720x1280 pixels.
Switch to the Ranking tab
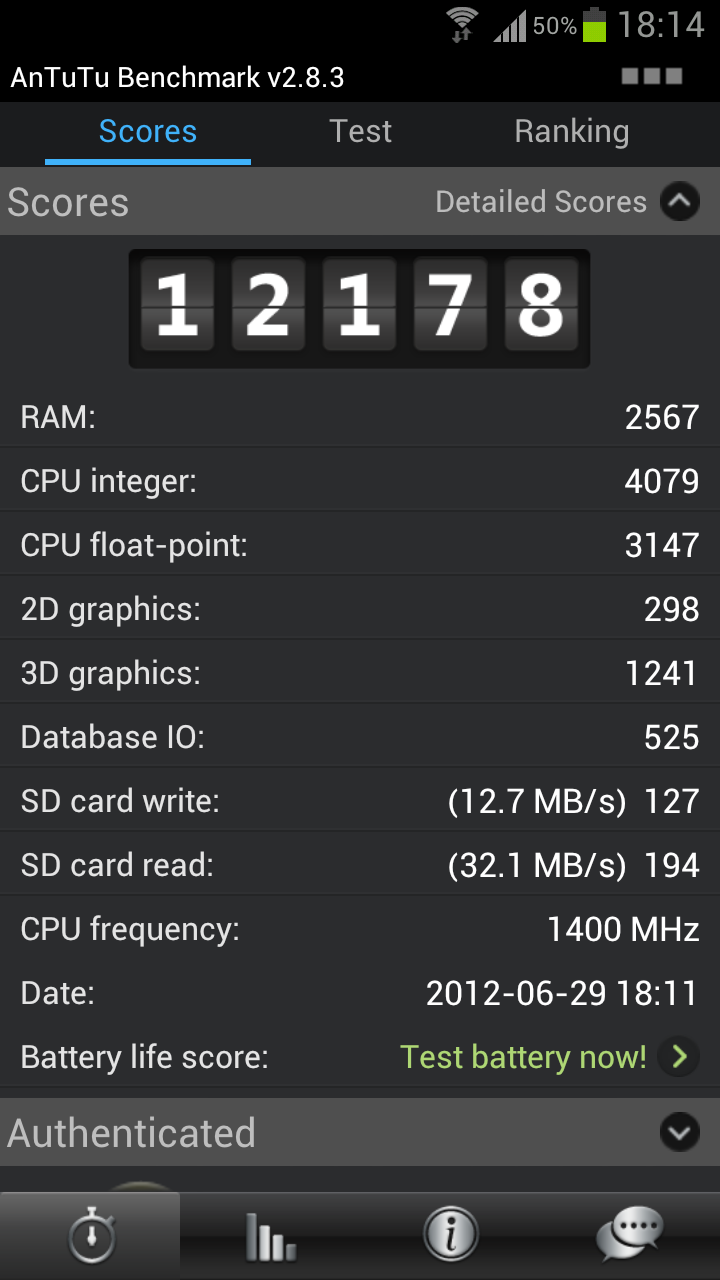coord(572,131)
